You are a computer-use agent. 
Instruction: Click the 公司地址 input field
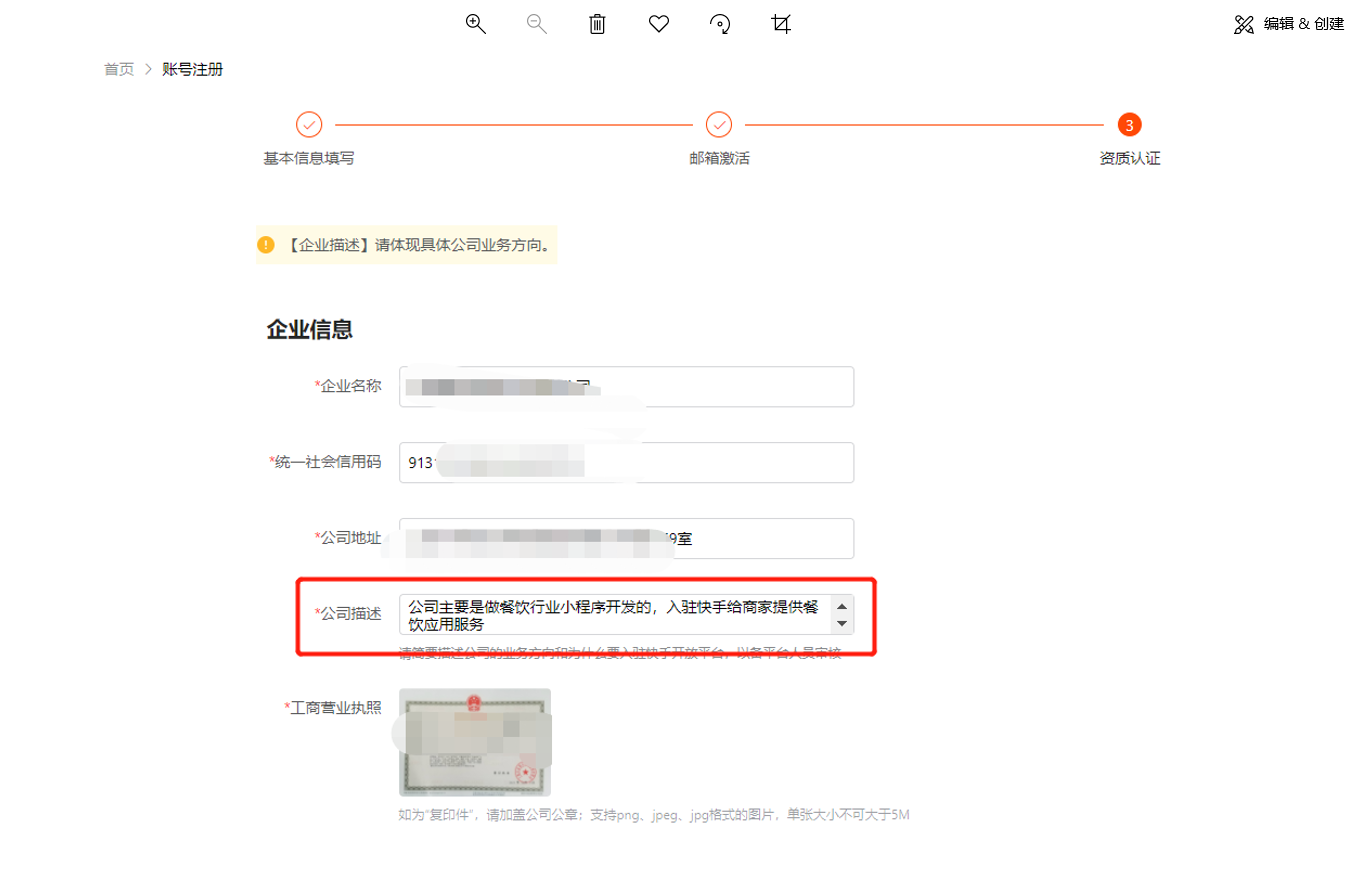pyautogui.click(x=626, y=539)
